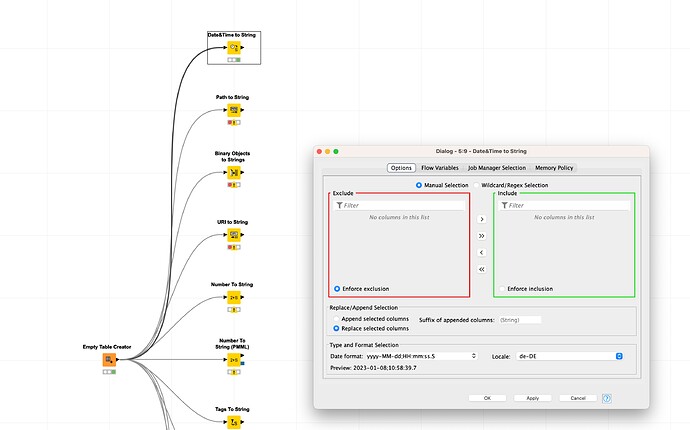Screen dimensions: 690x430
Task: Click the Cancel button
Action: click(578, 398)
